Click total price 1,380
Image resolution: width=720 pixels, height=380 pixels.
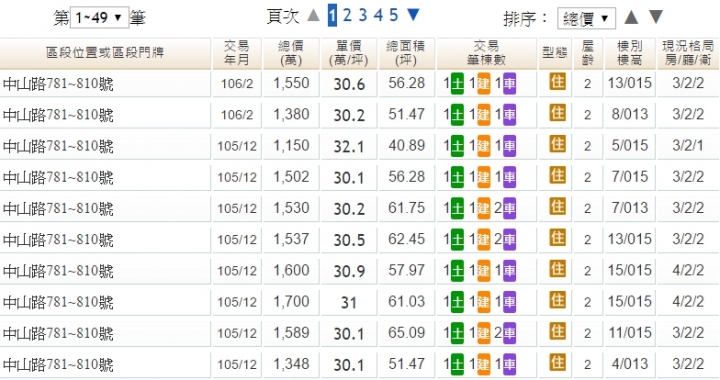point(291,114)
